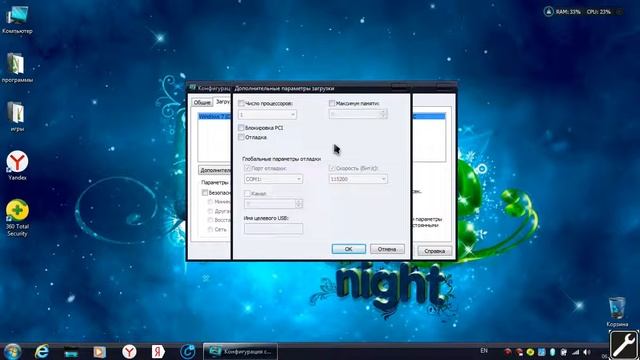Click the blue circular arrow taskbar icon
The height and width of the screenshot is (360, 640).
point(187,351)
